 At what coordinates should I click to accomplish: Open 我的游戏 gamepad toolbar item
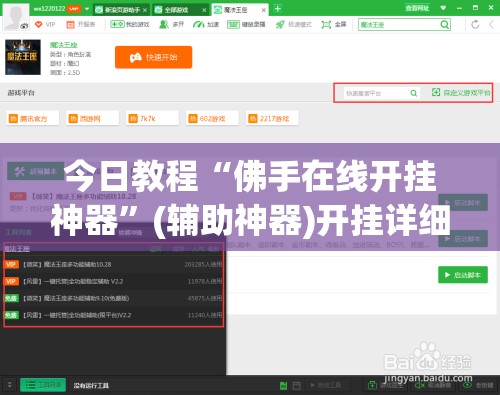[130, 24]
